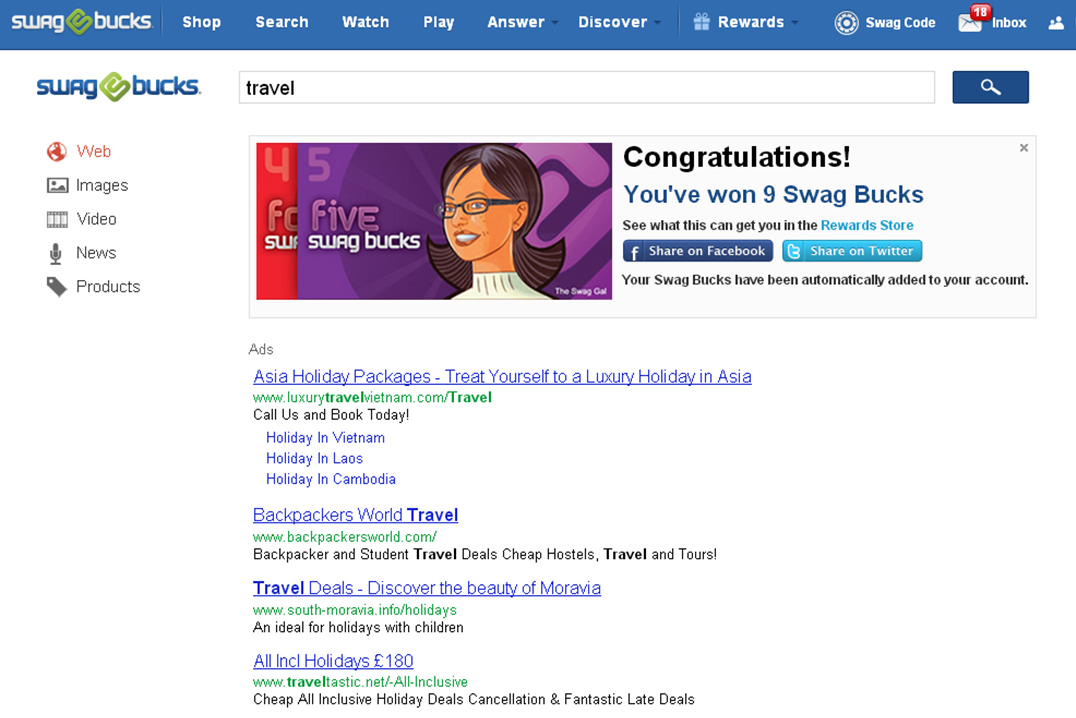Open the Shop section
Viewport: 1076px width, 718px height.
[x=201, y=22]
